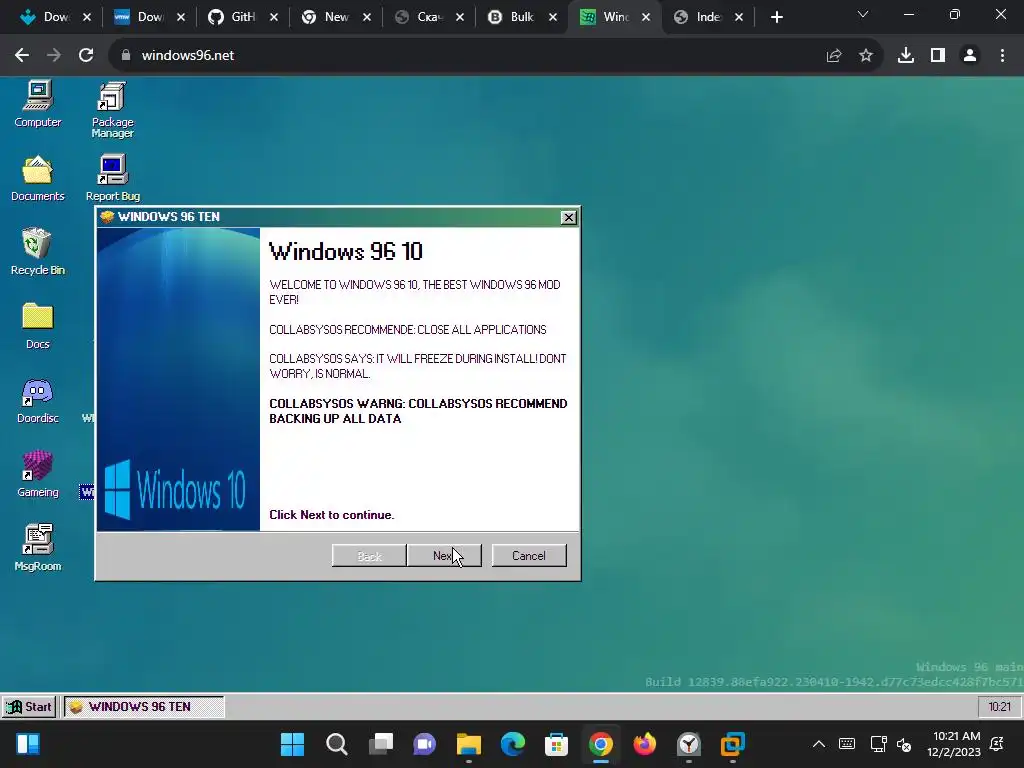Screen dimensions: 1024x768
Task: Toggle the Chrome side panel
Action: tap(938, 56)
